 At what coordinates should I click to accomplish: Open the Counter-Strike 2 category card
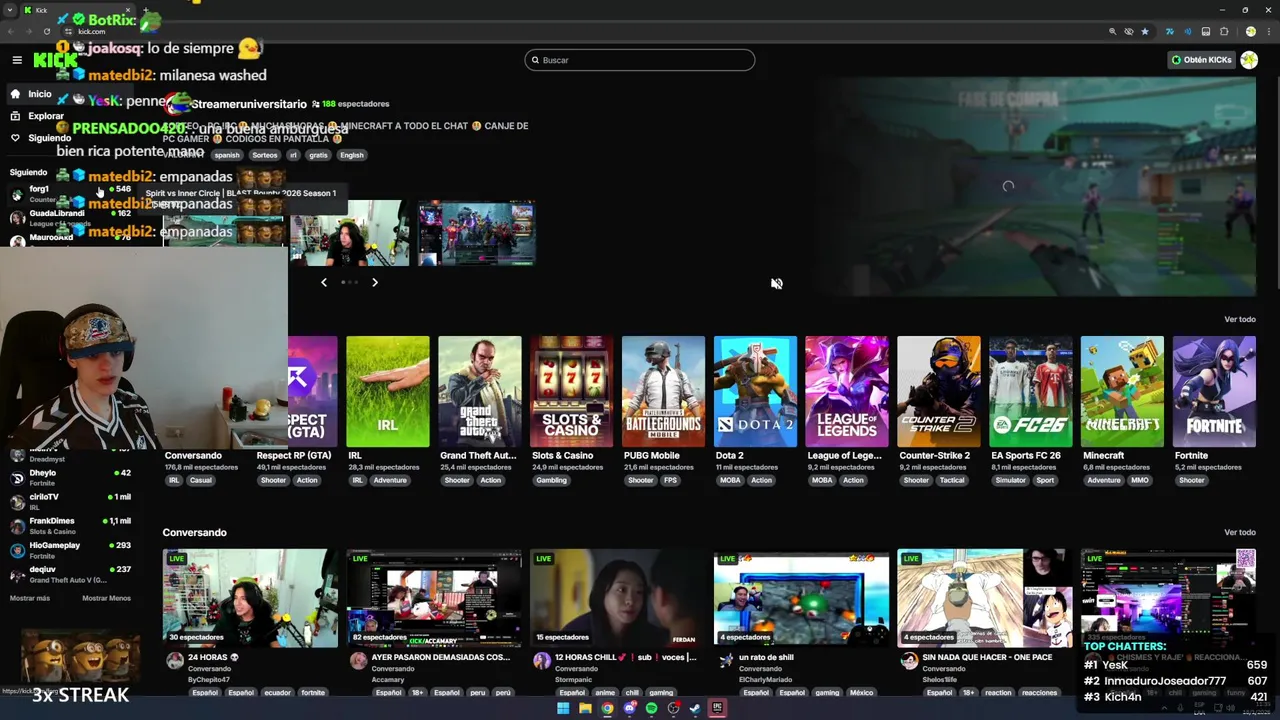tap(938, 391)
